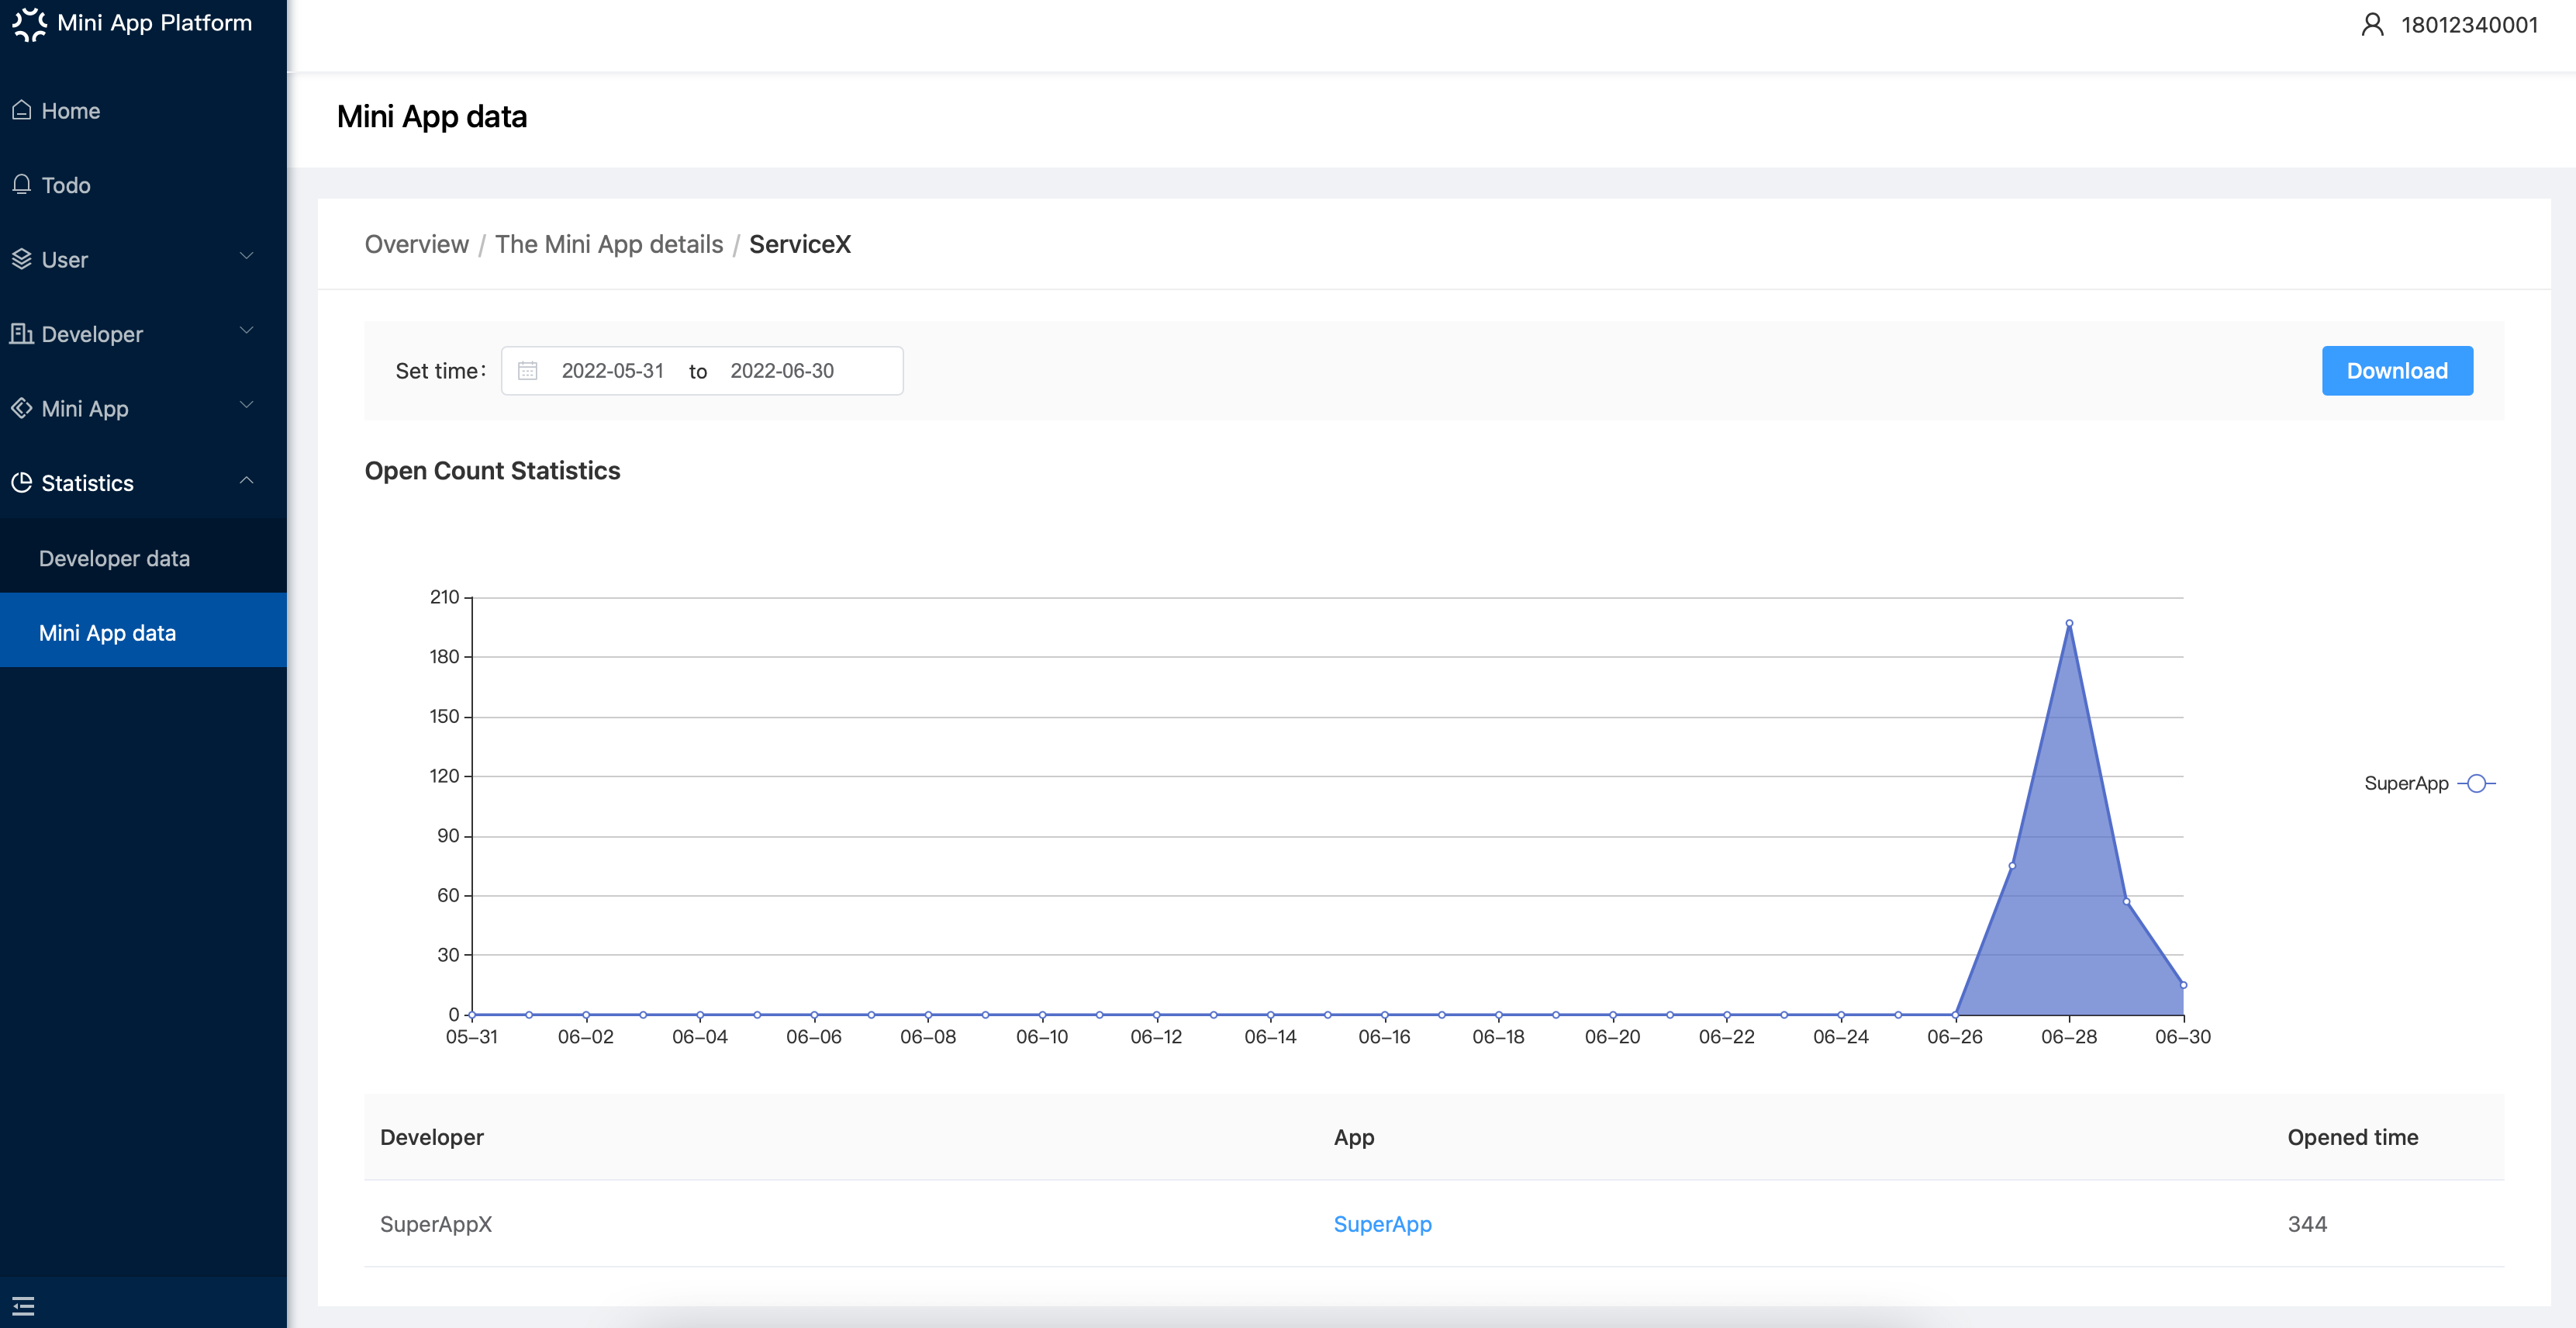Select the Mini App data submenu item
The width and height of the screenshot is (2576, 1328).
point(143,632)
